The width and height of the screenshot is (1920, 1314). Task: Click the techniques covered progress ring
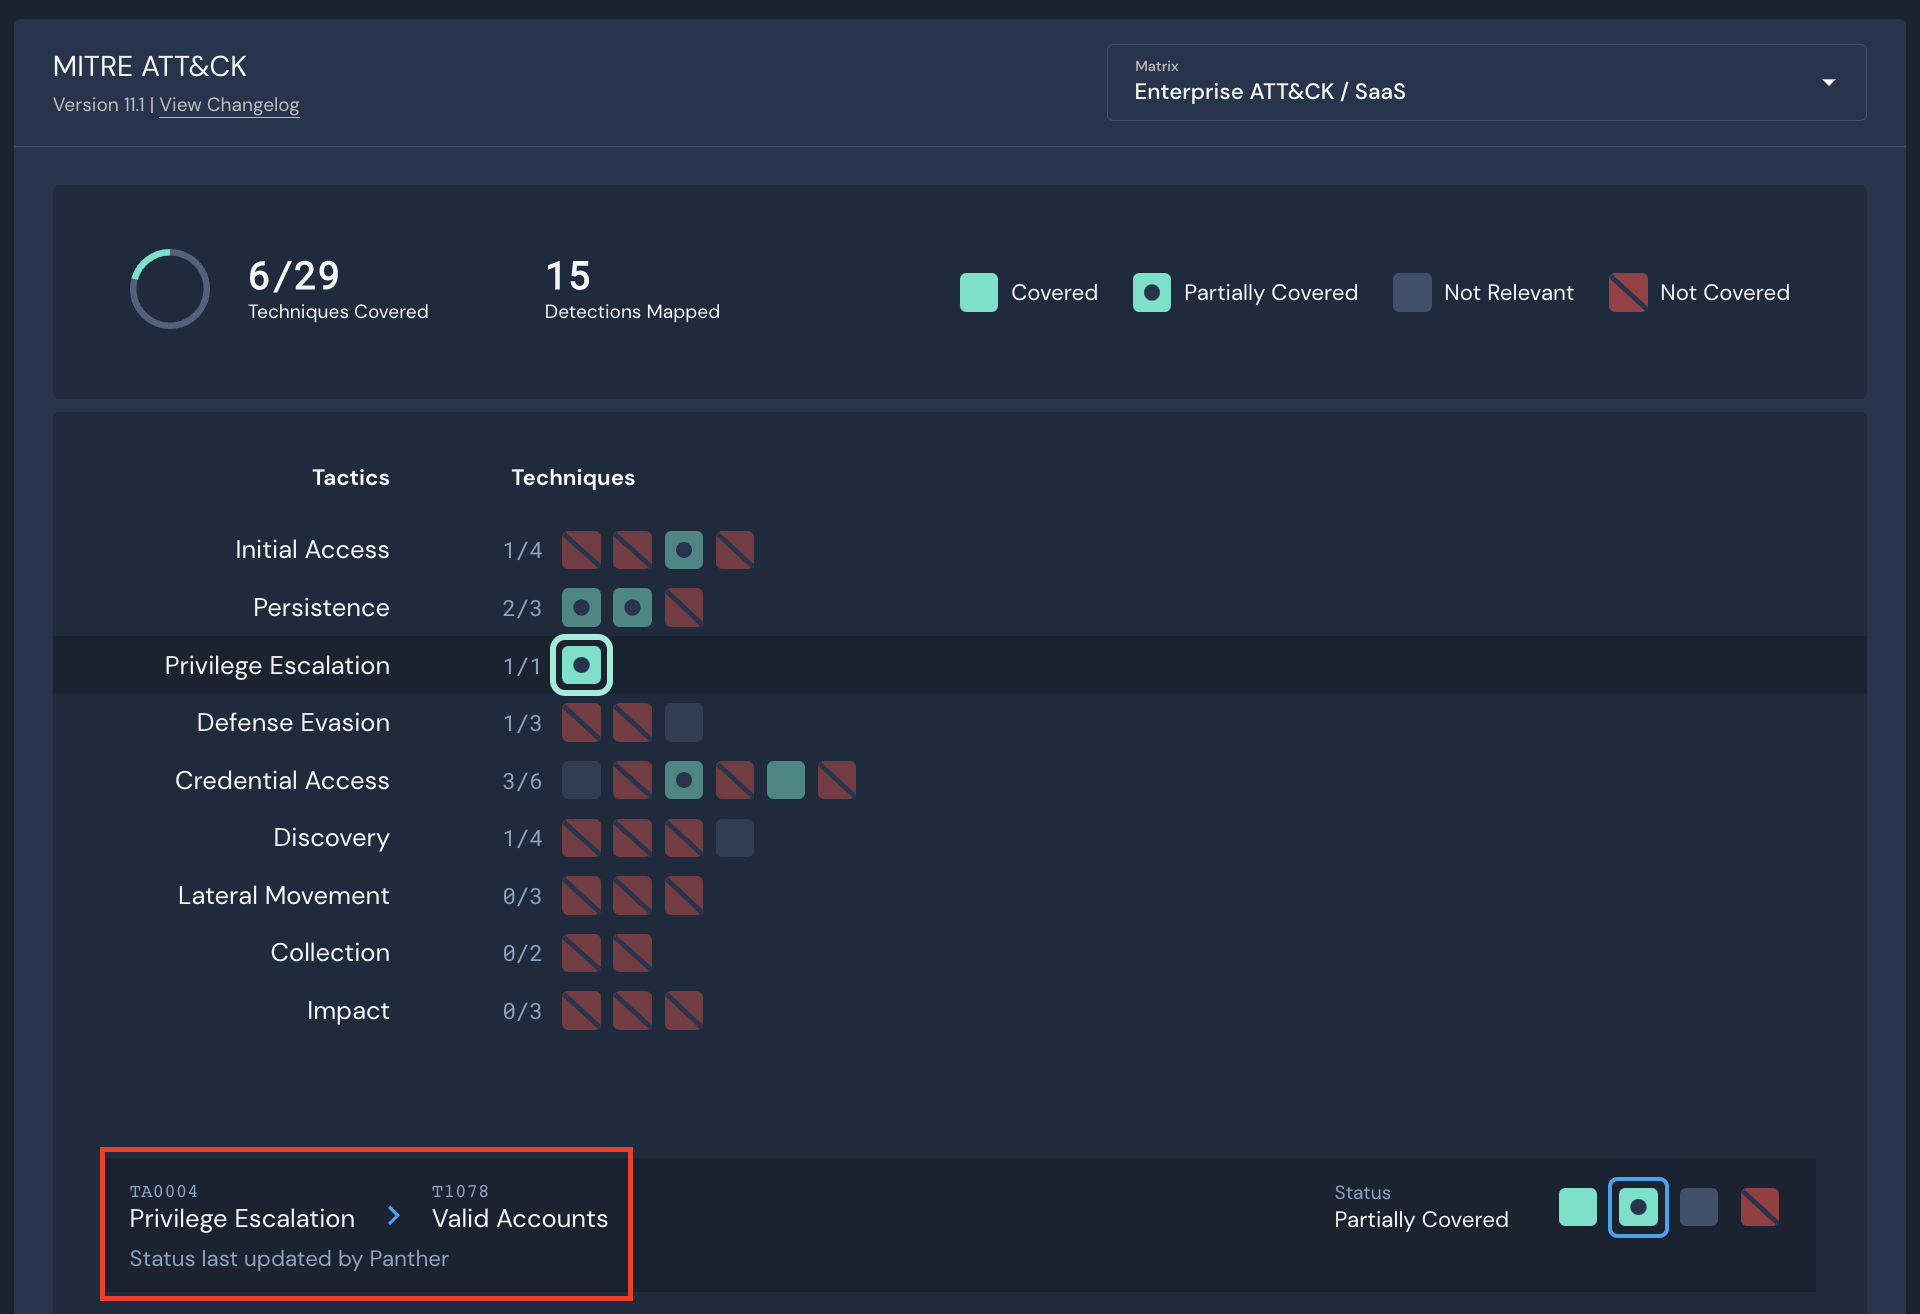pos(170,289)
